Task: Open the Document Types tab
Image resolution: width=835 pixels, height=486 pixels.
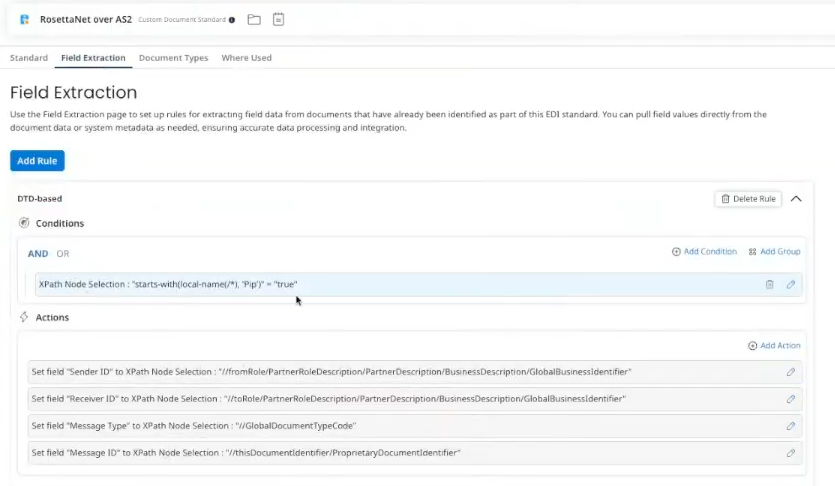Action: [174, 57]
